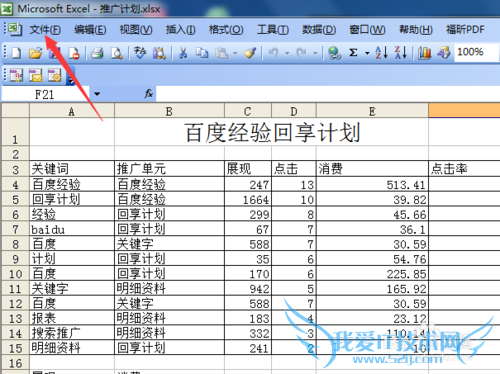Open the 帮助(H) menu
The image size is (500, 374).
tap(416, 30)
